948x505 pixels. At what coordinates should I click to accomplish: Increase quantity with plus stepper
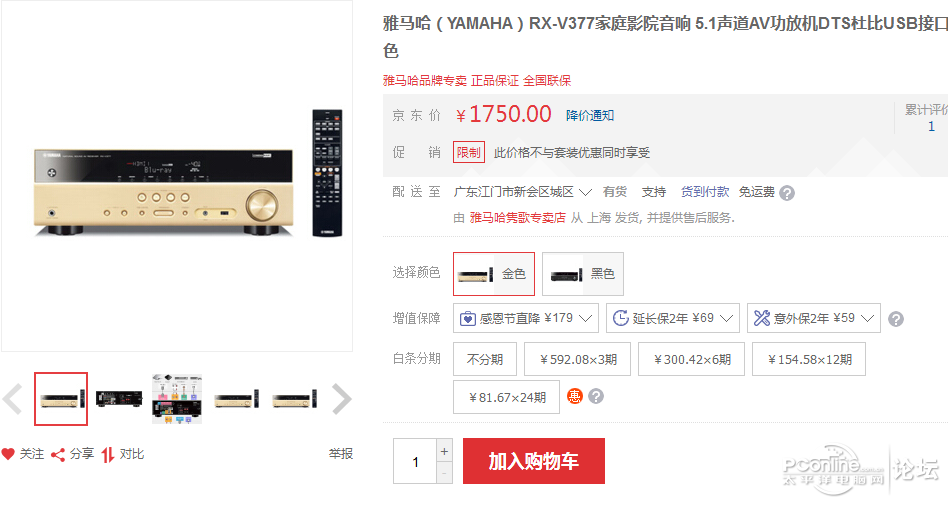click(x=444, y=451)
